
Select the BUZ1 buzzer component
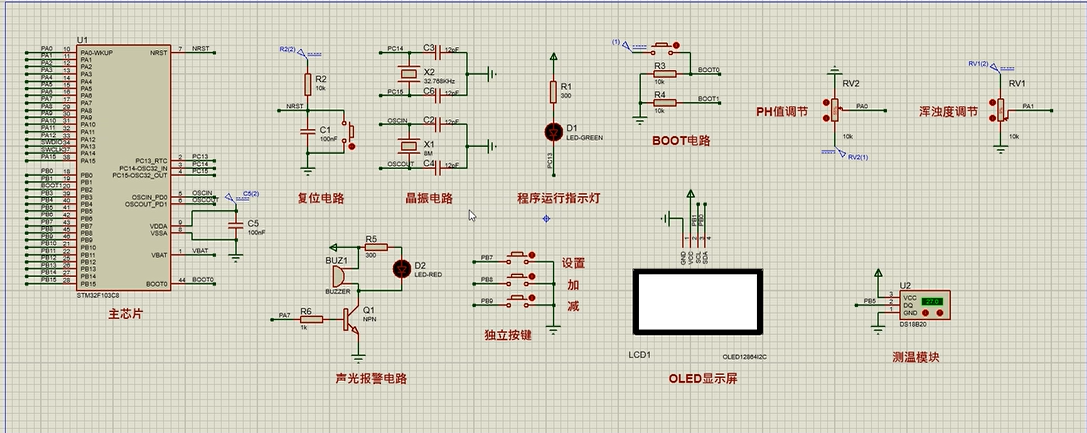pyautogui.click(x=340, y=277)
